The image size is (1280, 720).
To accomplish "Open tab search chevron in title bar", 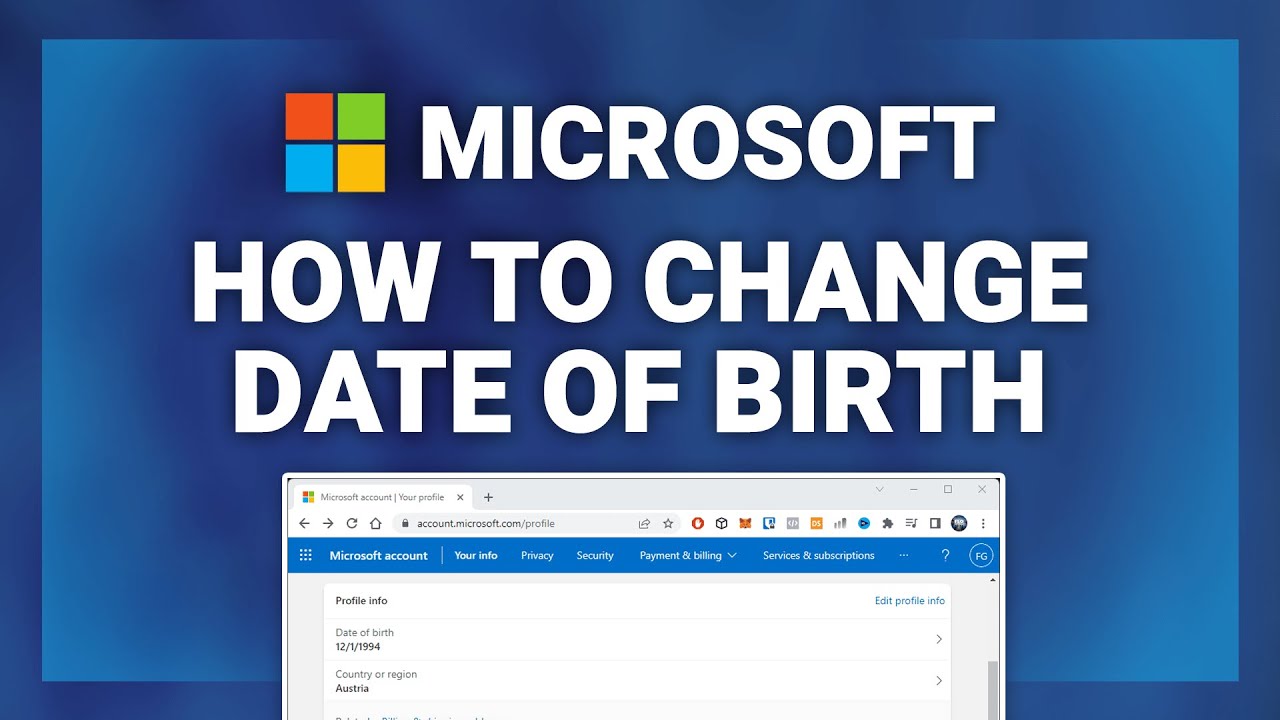I will click(x=879, y=489).
